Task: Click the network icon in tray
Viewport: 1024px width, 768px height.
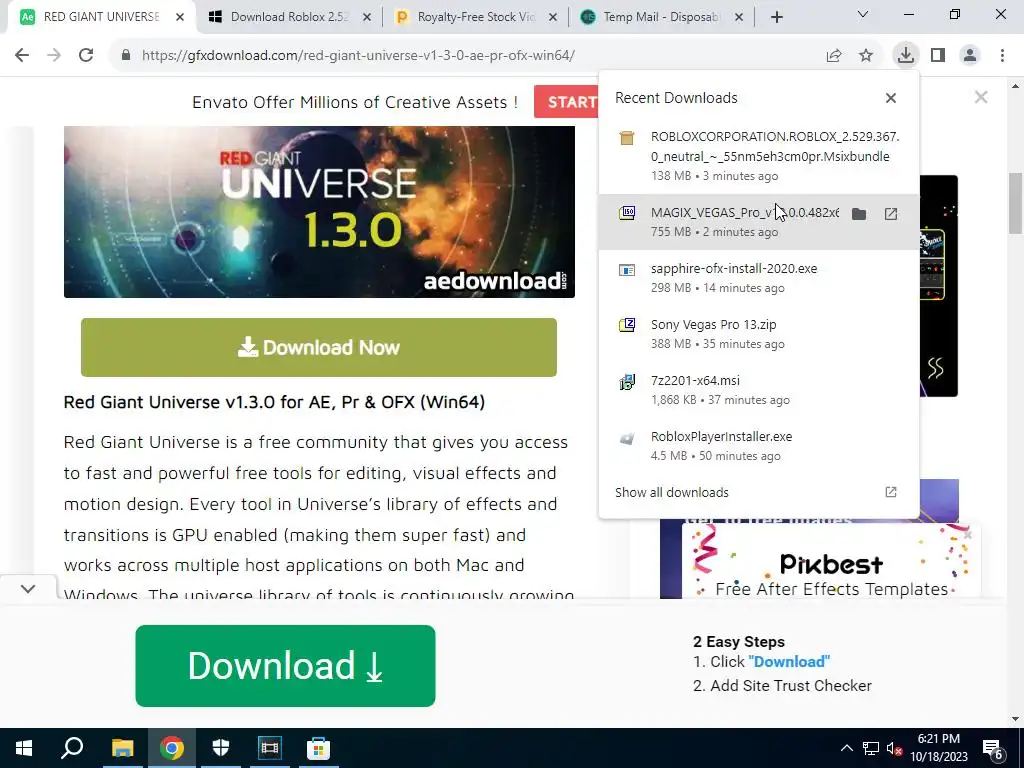Action: [871, 748]
